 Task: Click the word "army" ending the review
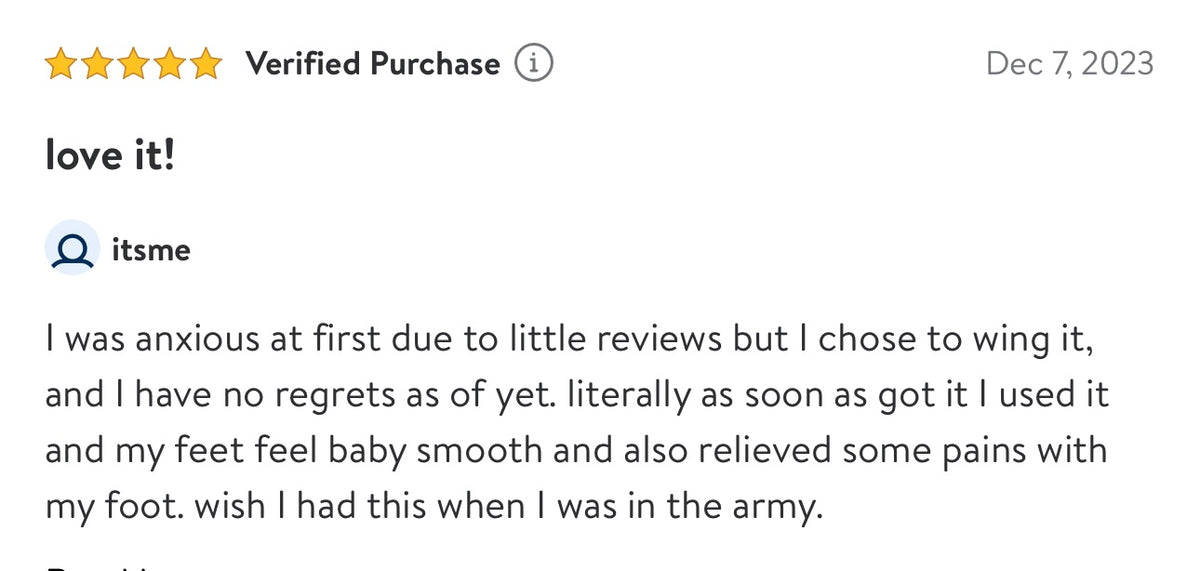pos(780,507)
